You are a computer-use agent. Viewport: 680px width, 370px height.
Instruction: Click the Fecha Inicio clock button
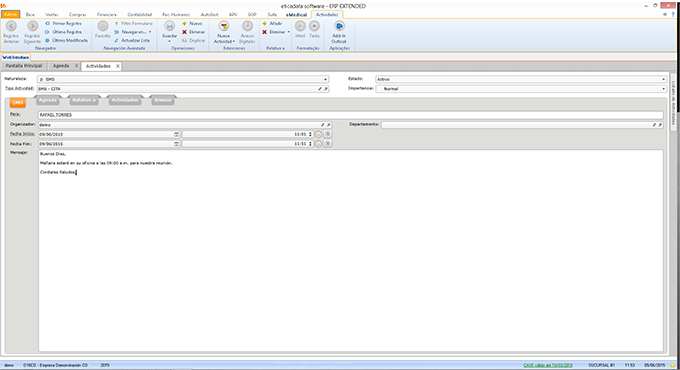tap(318, 134)
